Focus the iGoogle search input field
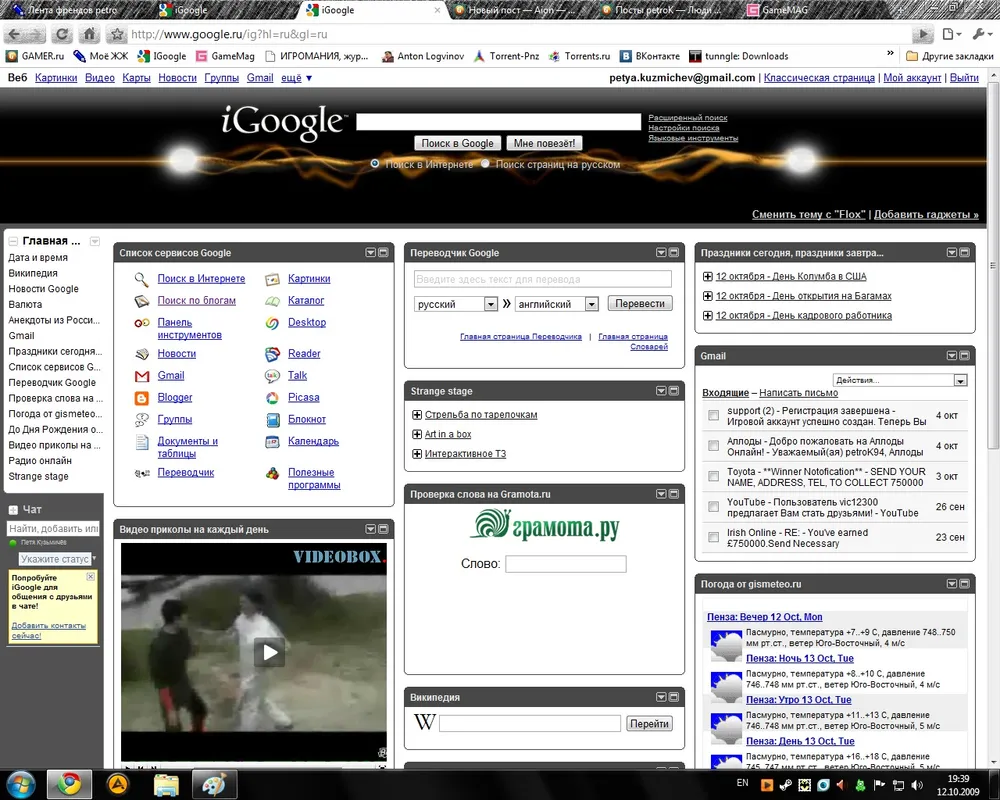Viewport: 1000px width, 800px height. (498, 122)
